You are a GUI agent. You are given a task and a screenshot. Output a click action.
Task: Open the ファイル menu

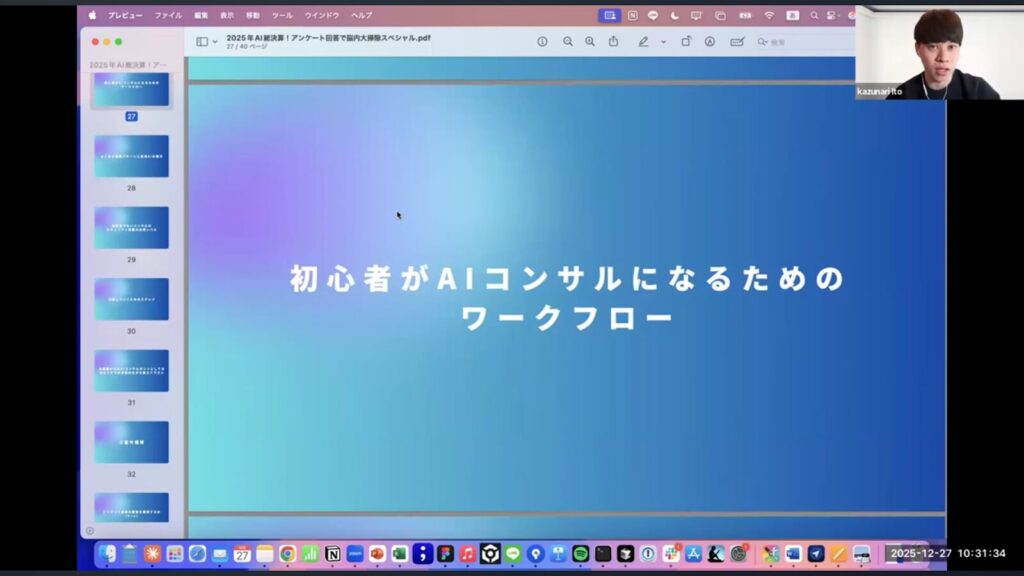(168, 15)
